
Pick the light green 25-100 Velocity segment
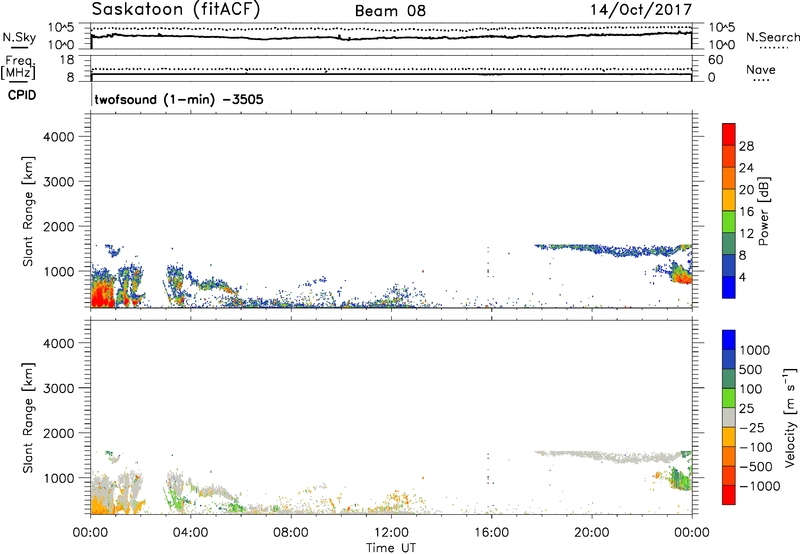point(729,398)
